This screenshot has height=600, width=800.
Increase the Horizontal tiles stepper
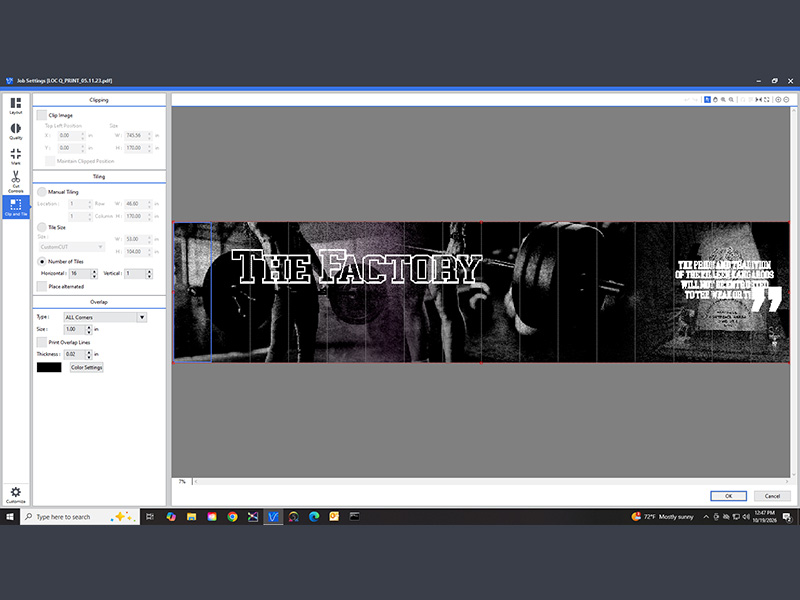tap(94, 271)
